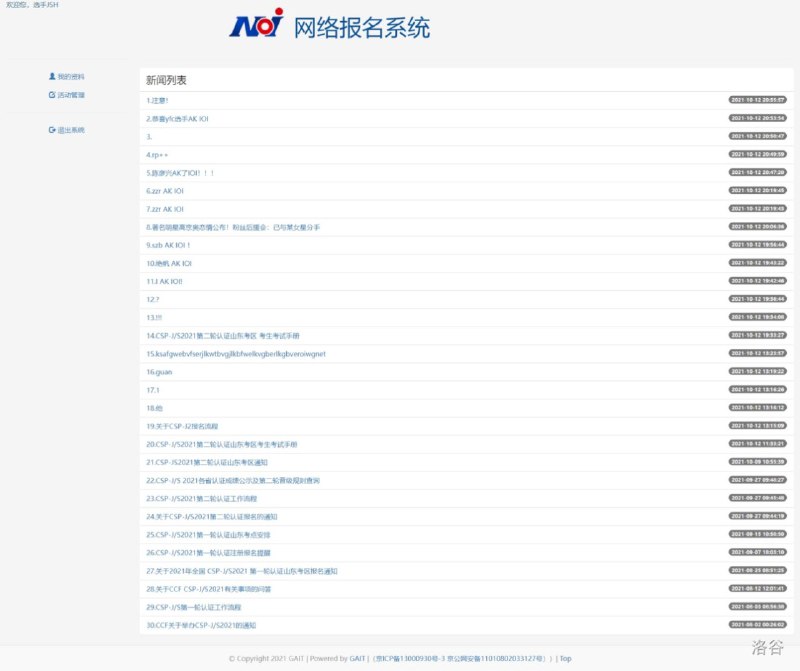Click the 2021-10-12 20:55:57 timestamp badge

tap(757, 100)
